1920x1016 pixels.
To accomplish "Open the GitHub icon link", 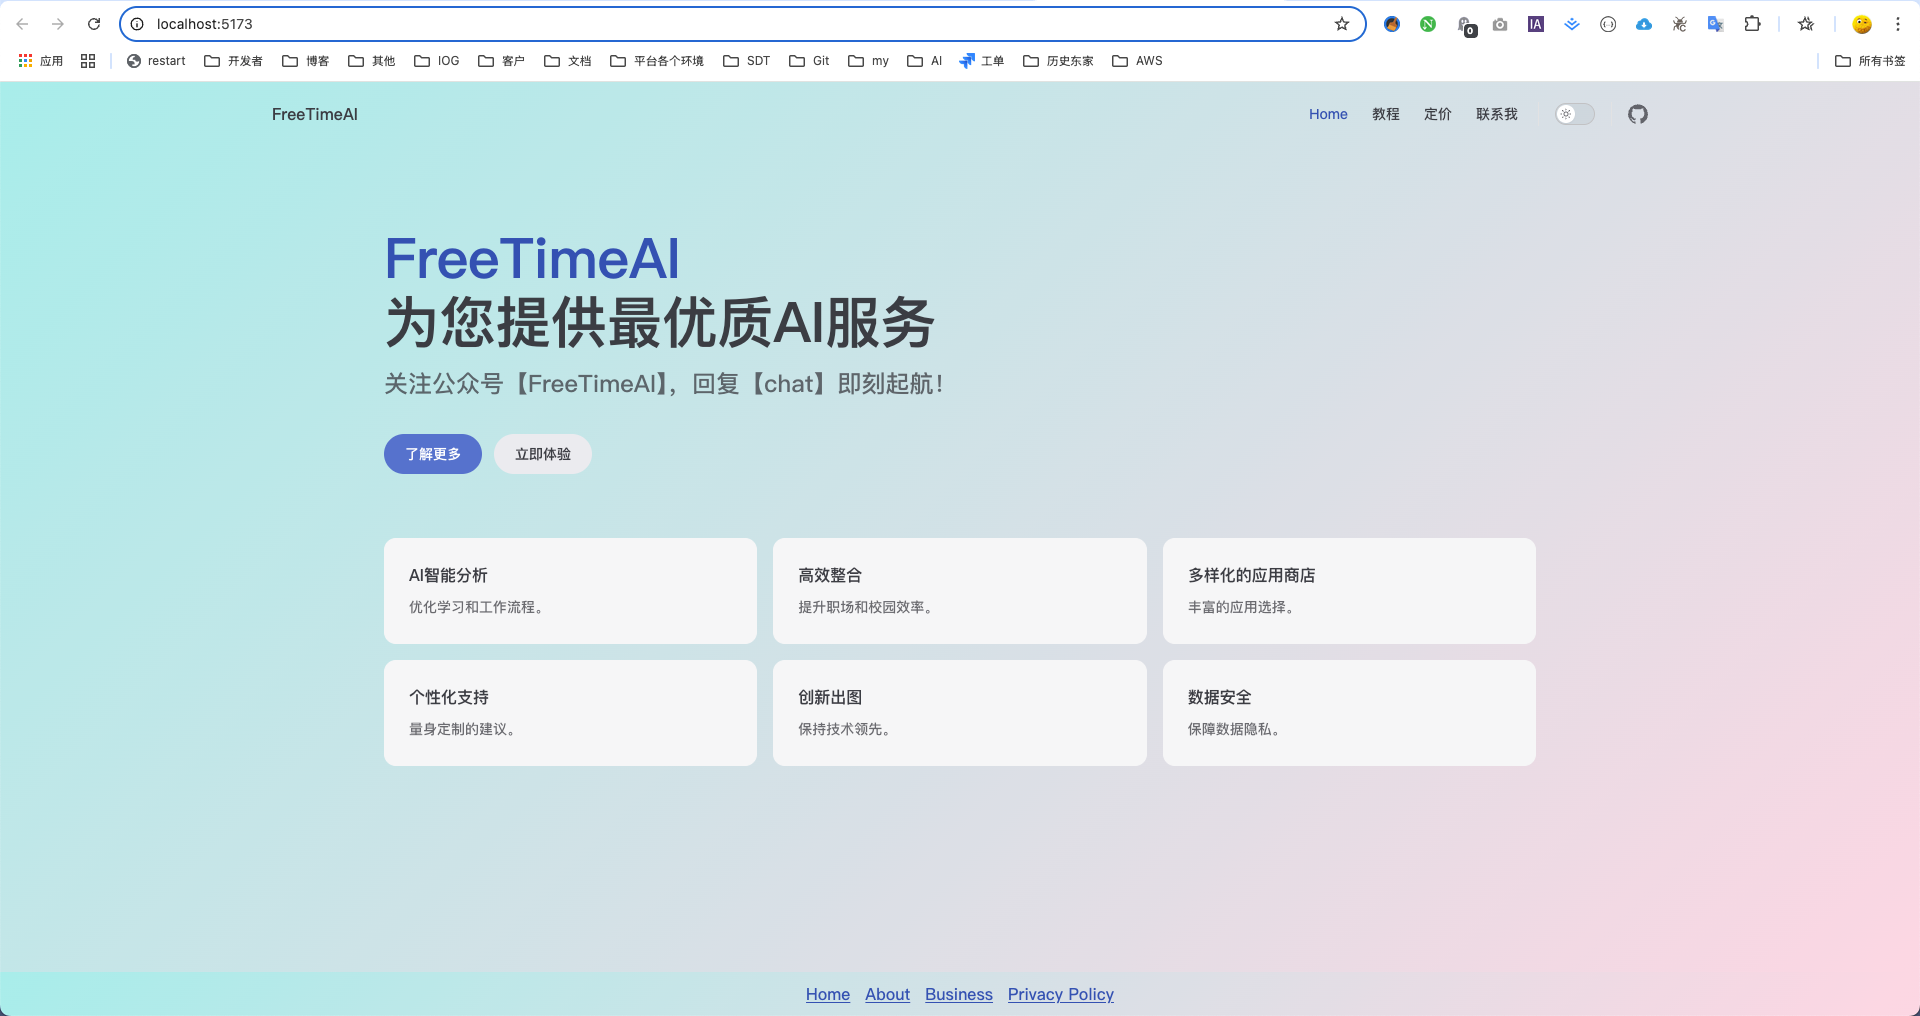I will click(x=1637, y=114).
